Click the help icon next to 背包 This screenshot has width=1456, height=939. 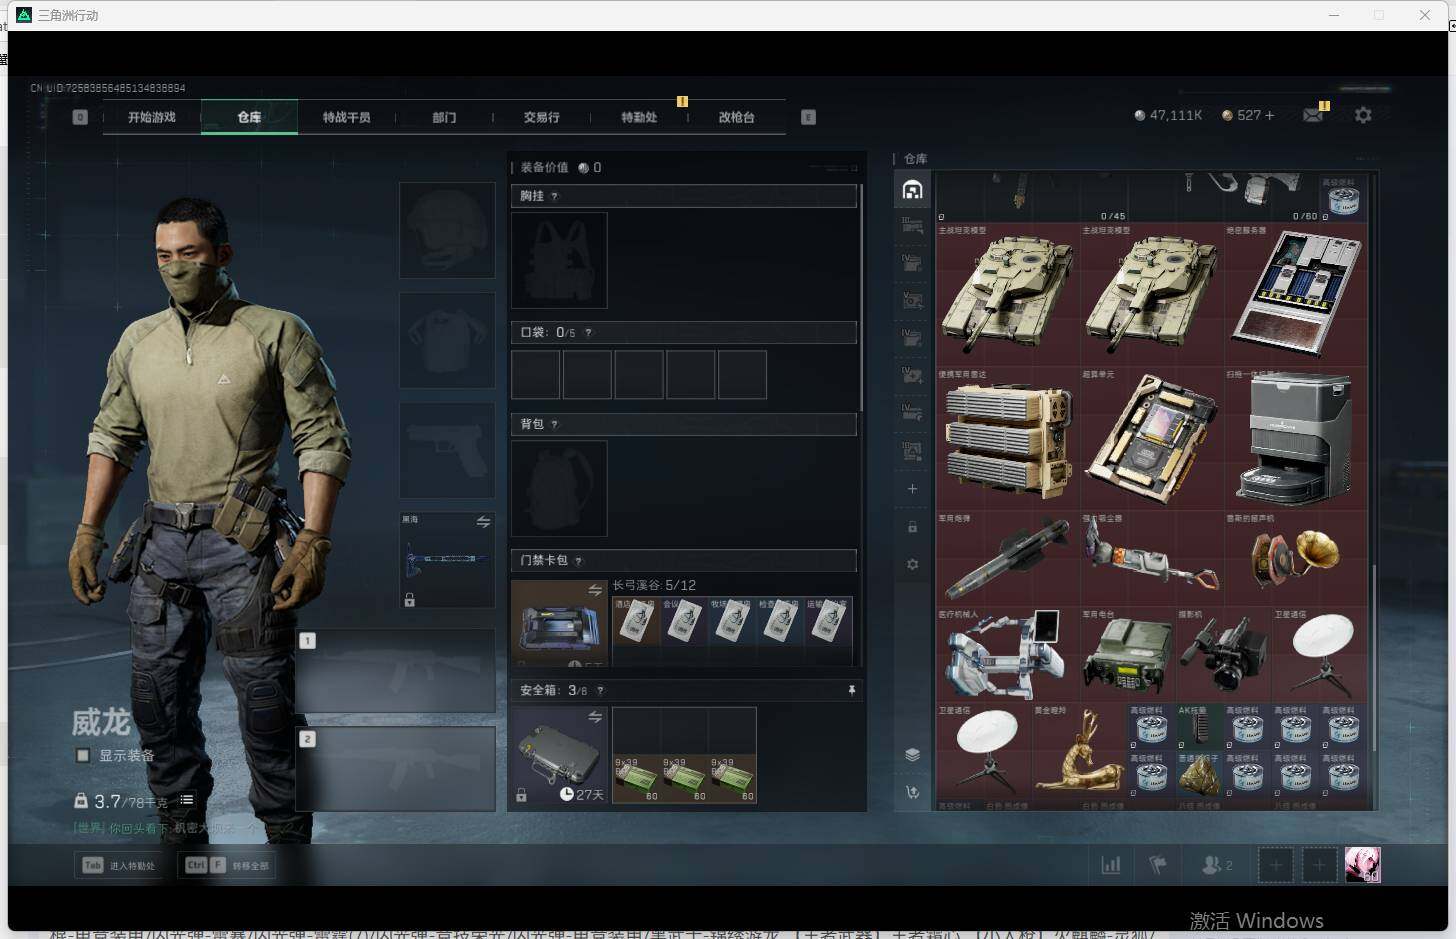554,425
